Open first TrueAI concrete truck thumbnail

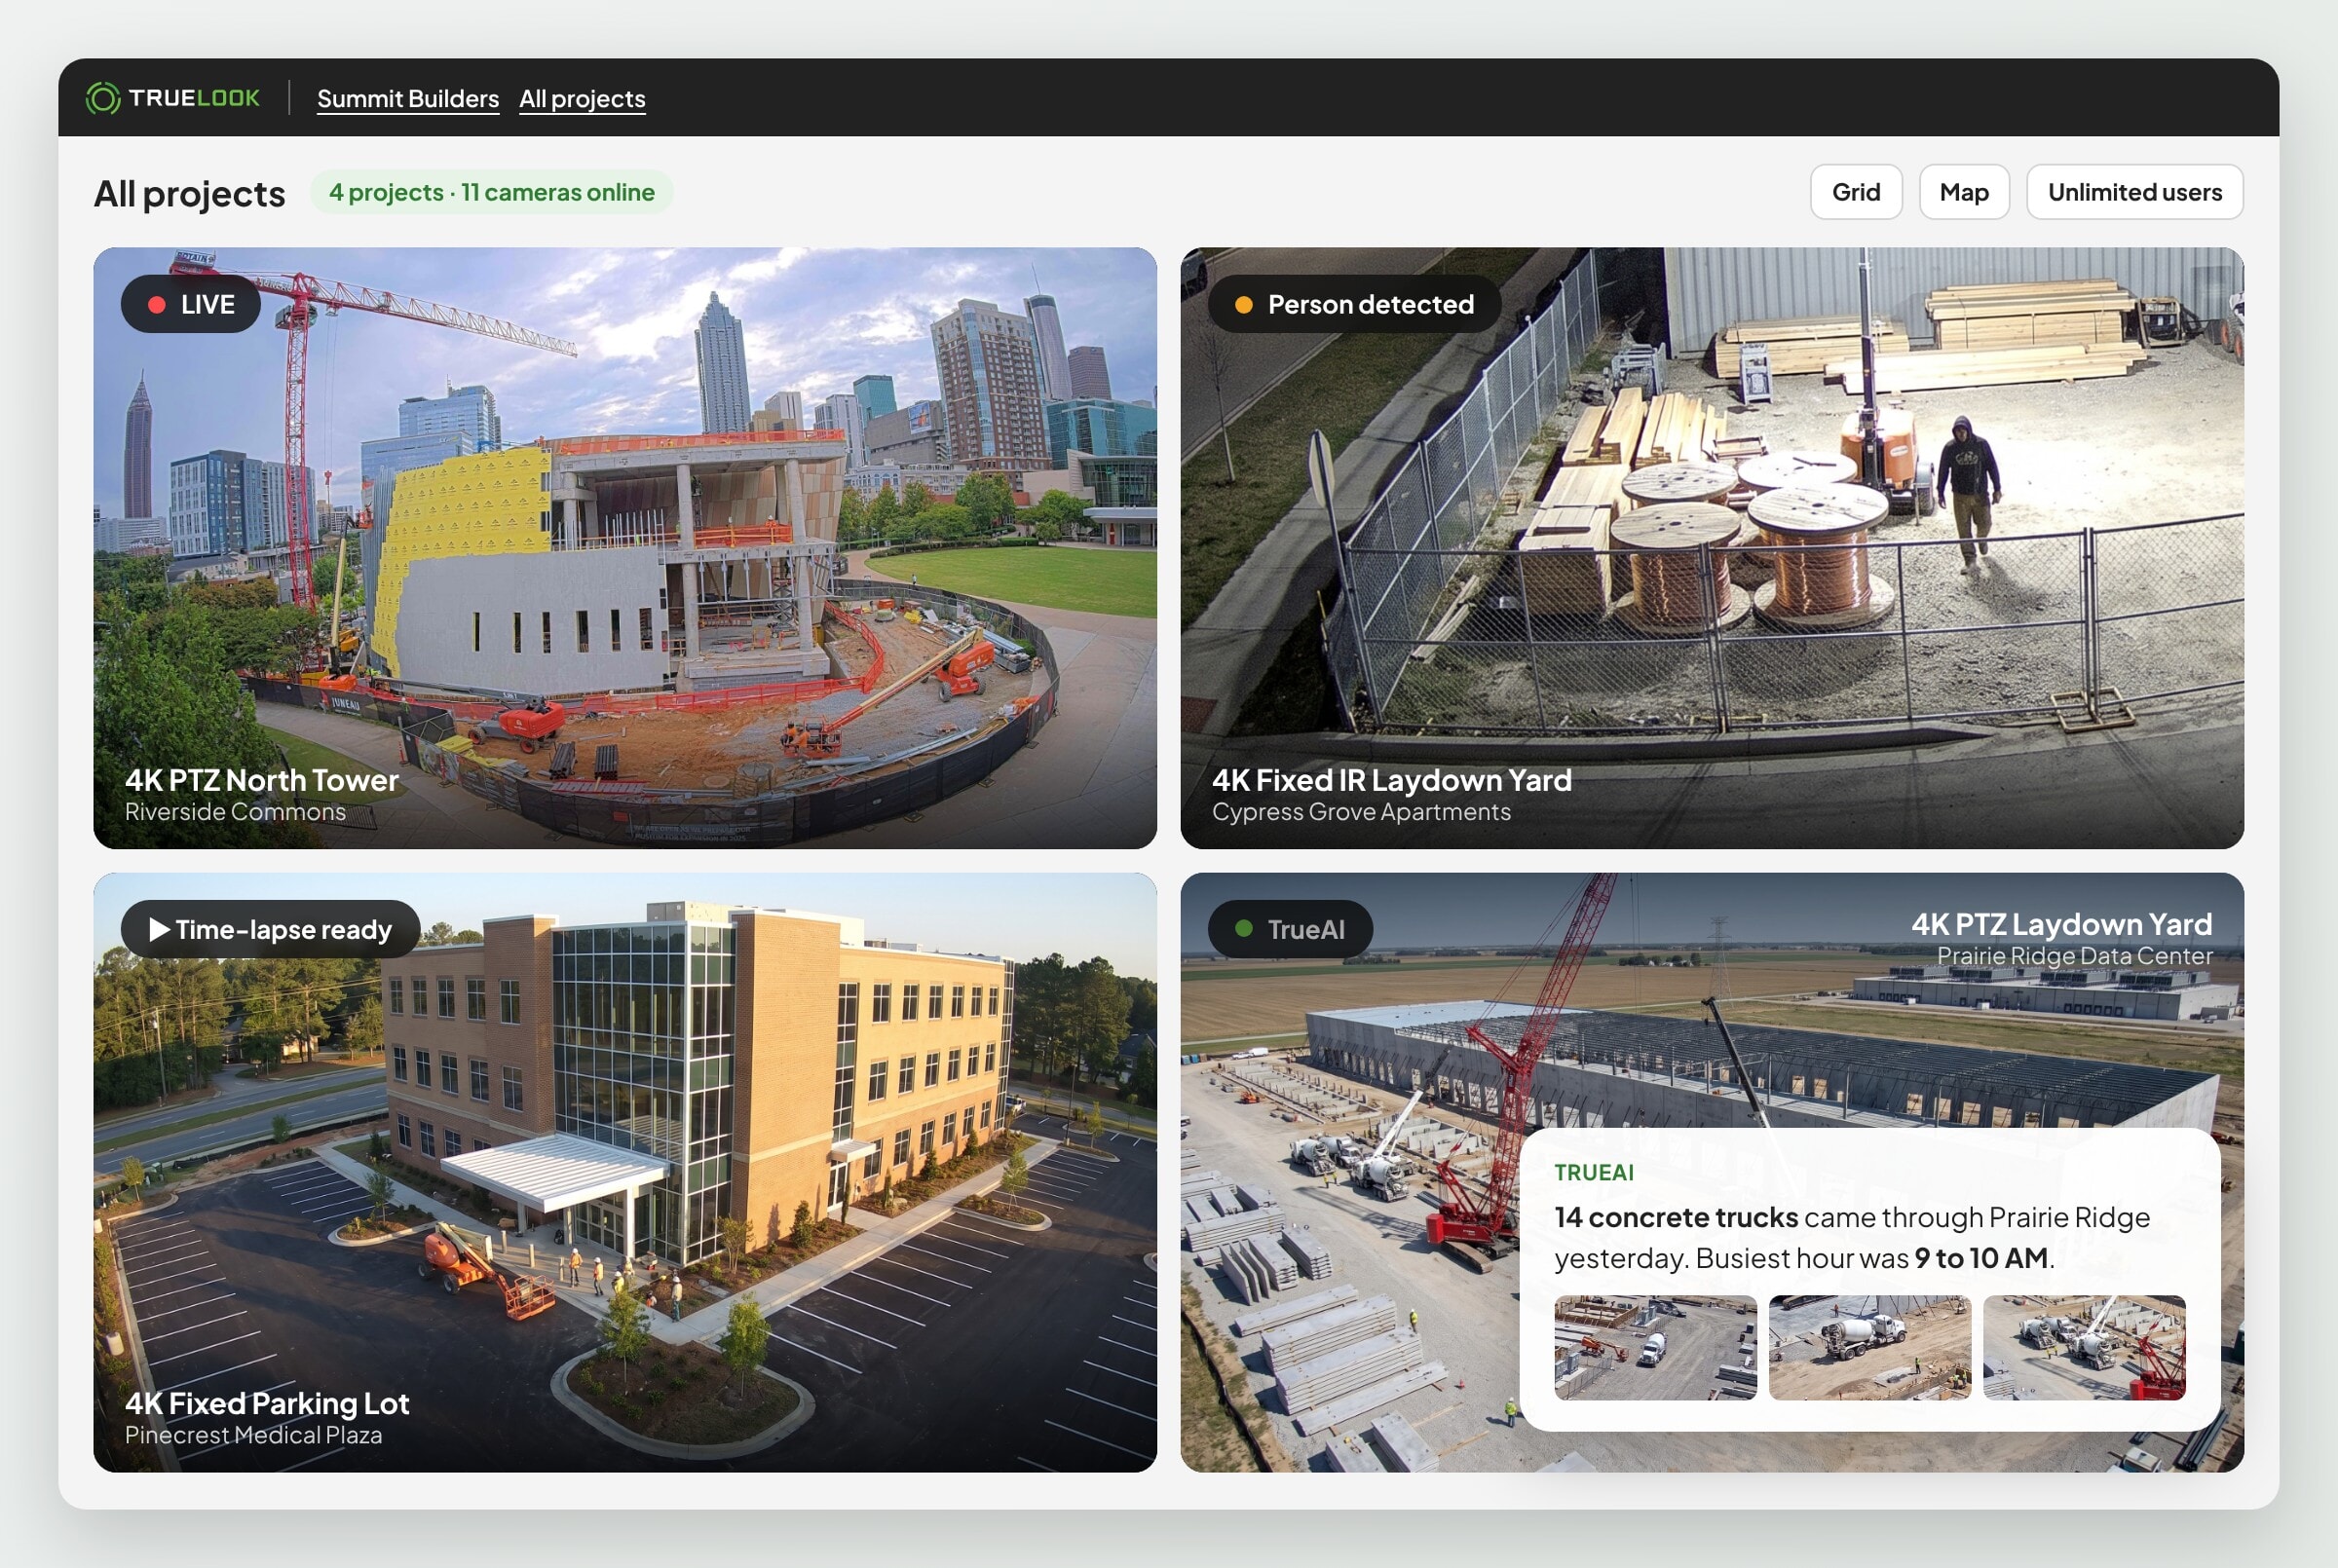(1655, 1347)
